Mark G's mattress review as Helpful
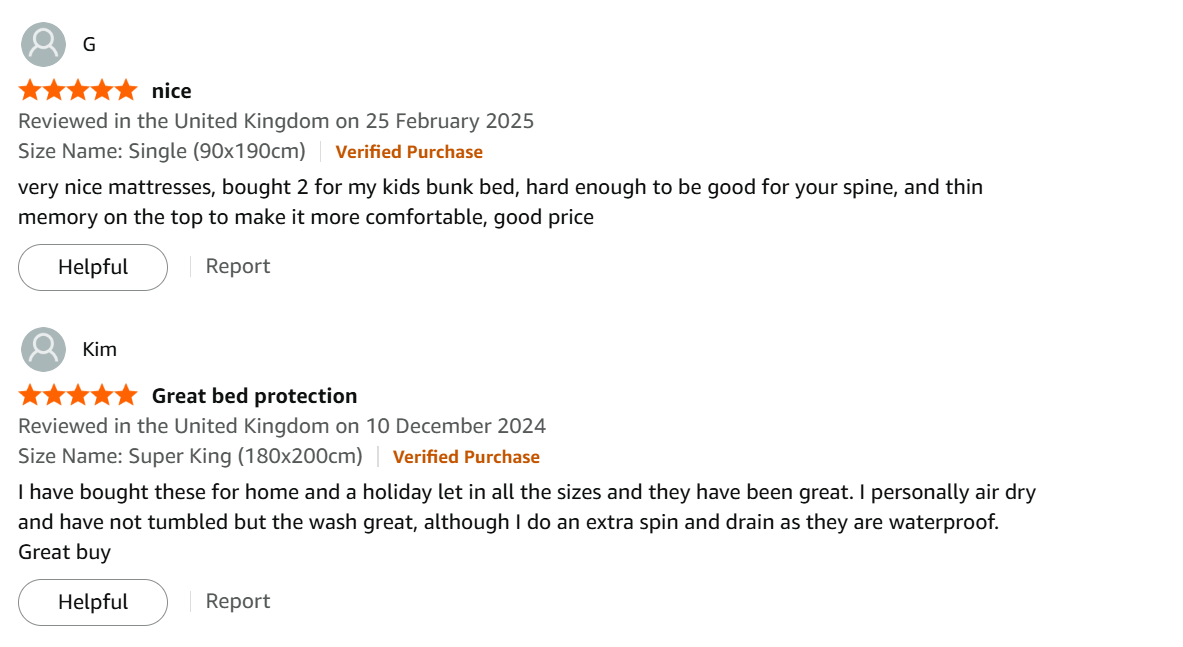This screenshot has height=647, width=1183. tap(93, 267)
